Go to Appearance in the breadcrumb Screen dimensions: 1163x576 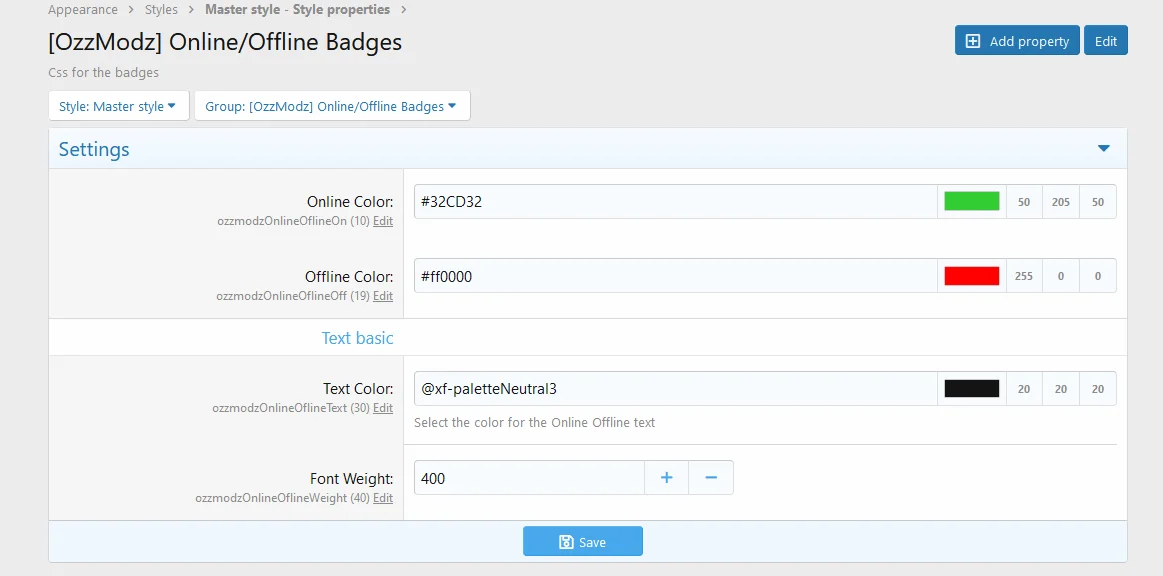point(83,10)
